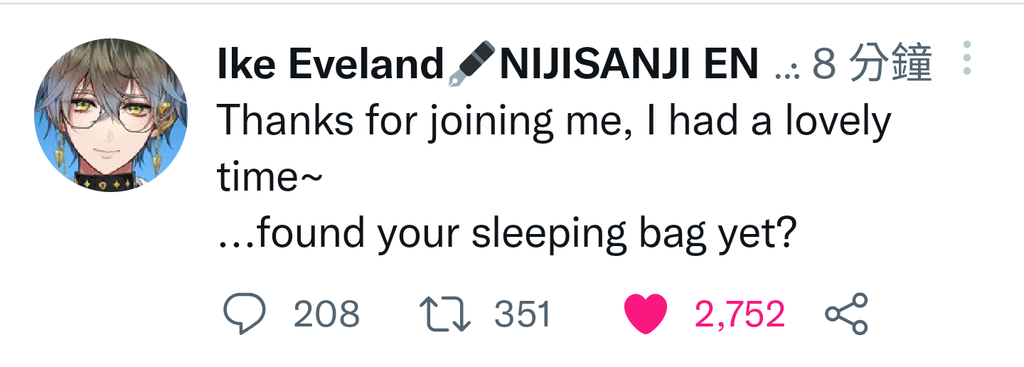
Task: Click the 351 retweet count
Action: [x=523, y=314]
